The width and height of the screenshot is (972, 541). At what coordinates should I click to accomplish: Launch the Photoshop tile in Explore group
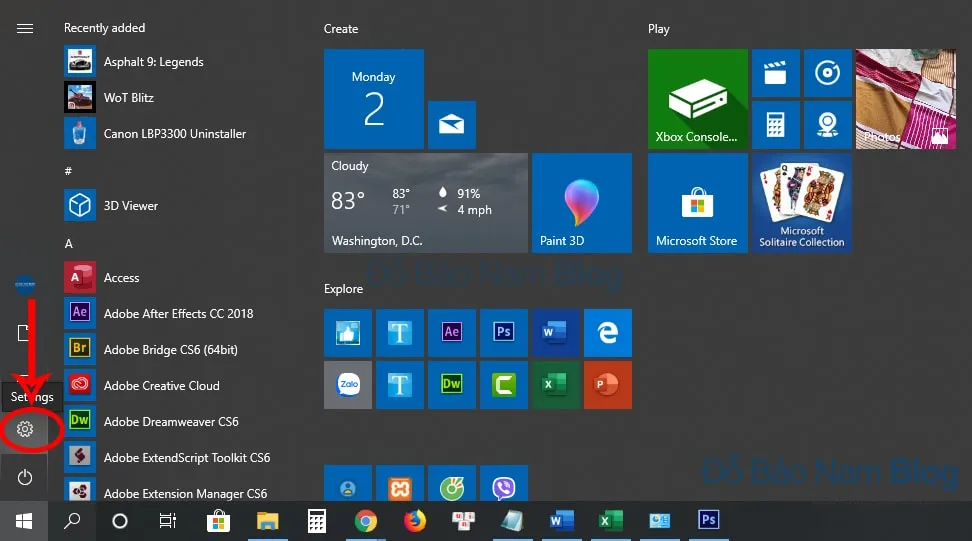click(504, 333)
